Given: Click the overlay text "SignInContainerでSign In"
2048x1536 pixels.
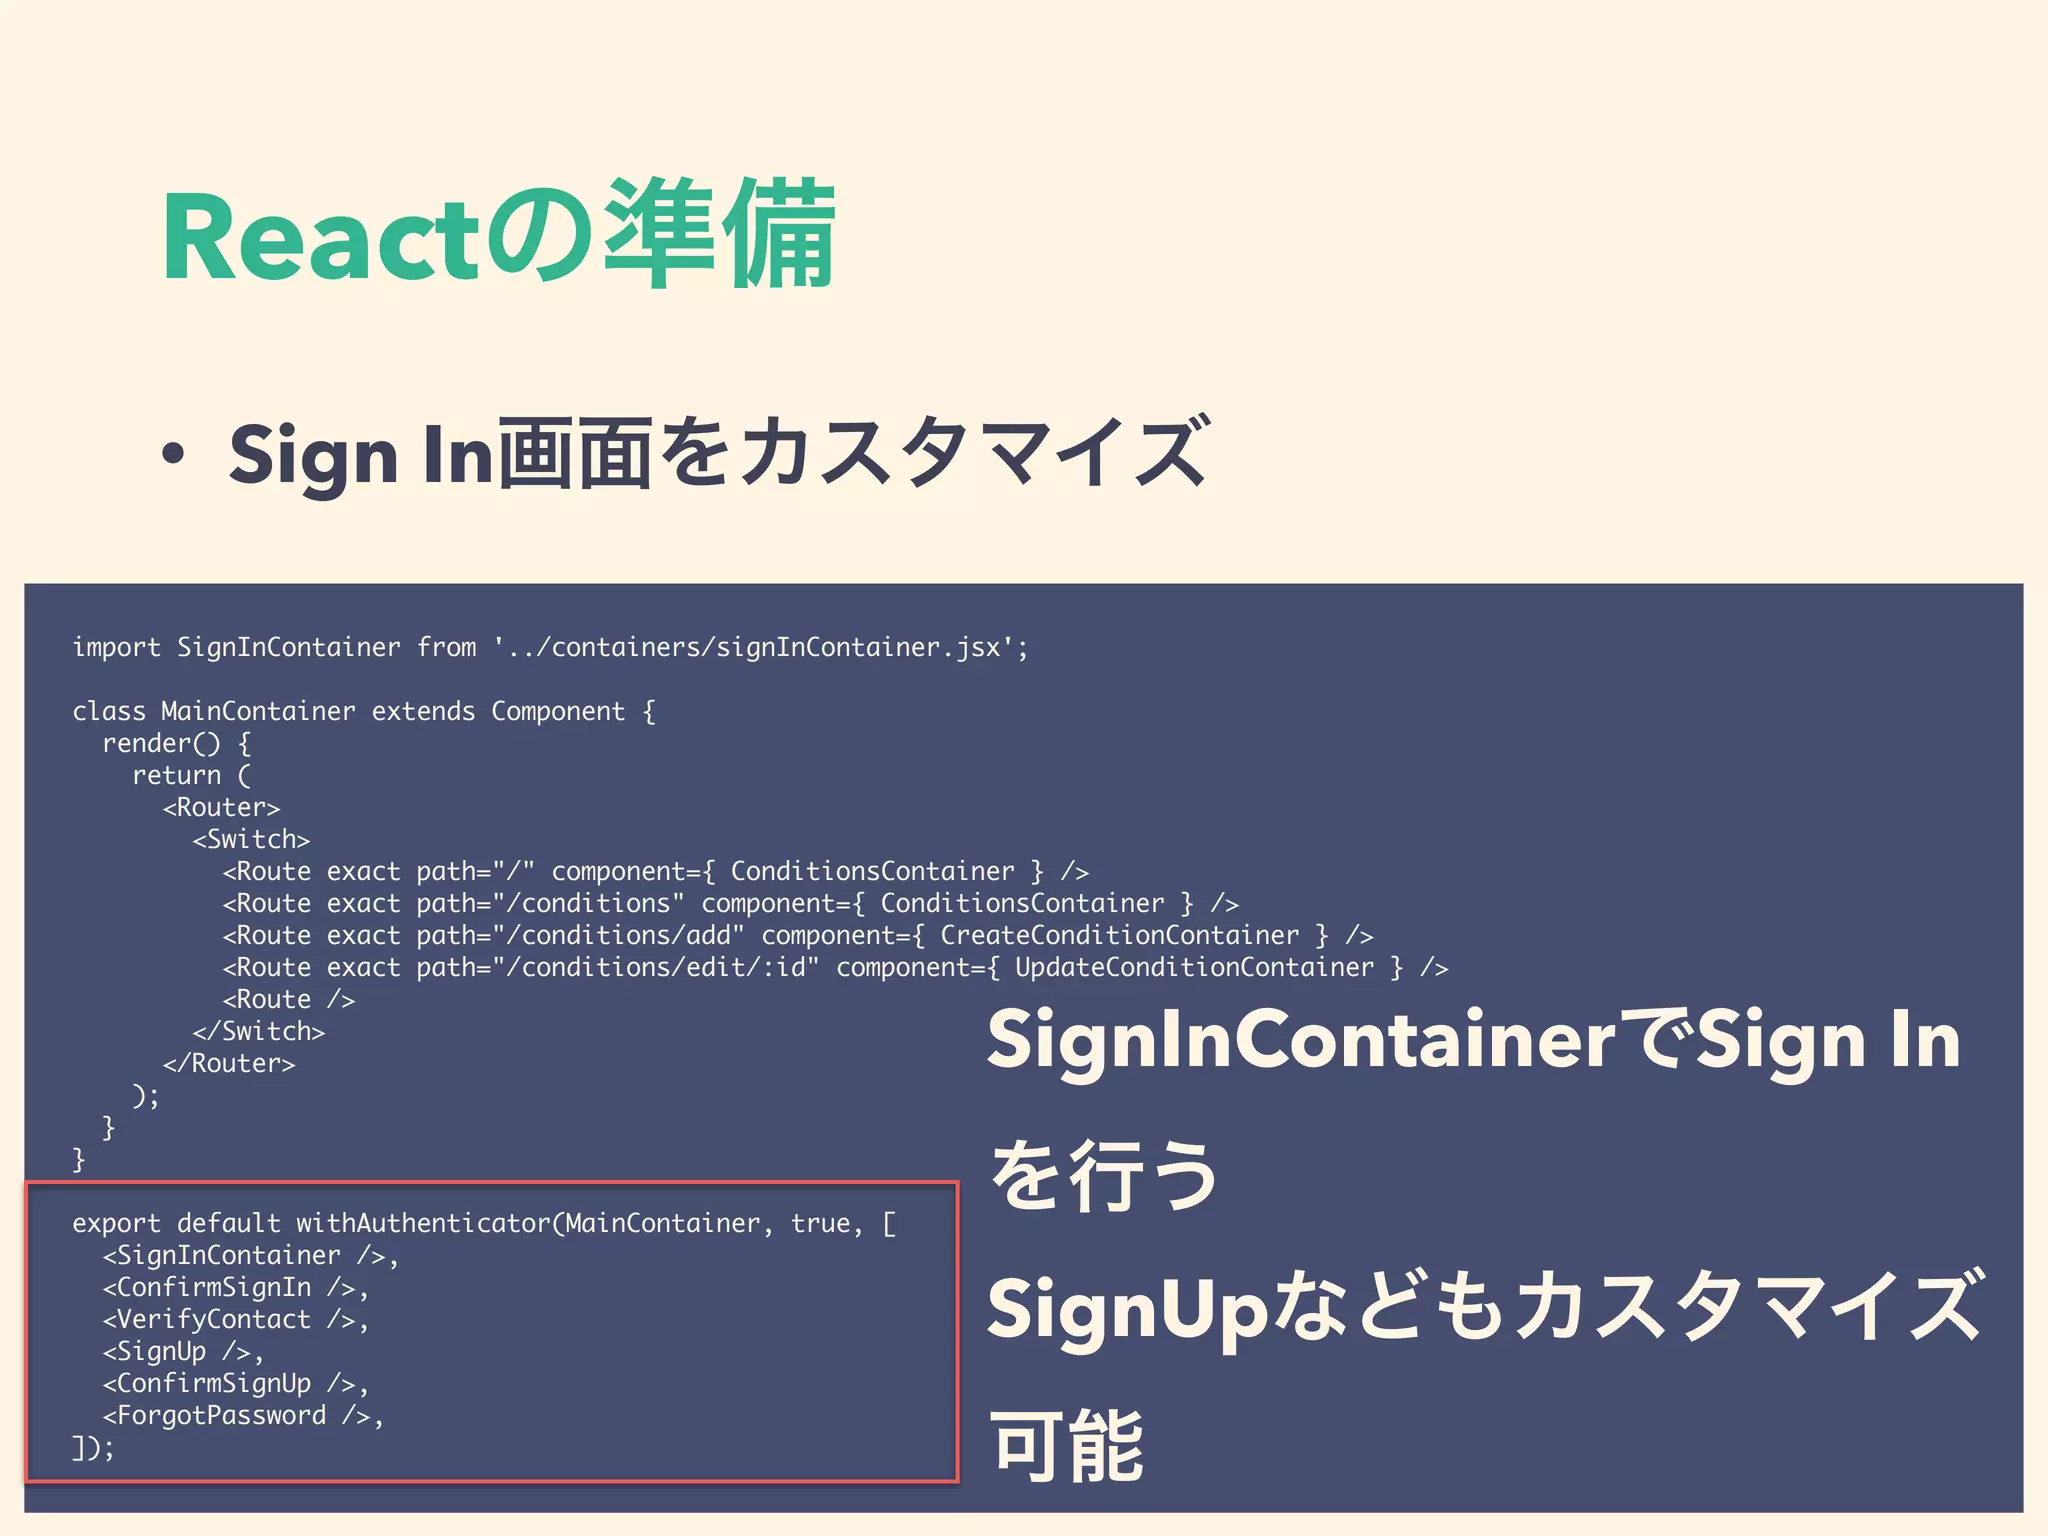Looking at the screenshot, I should coord(1474,1041).
